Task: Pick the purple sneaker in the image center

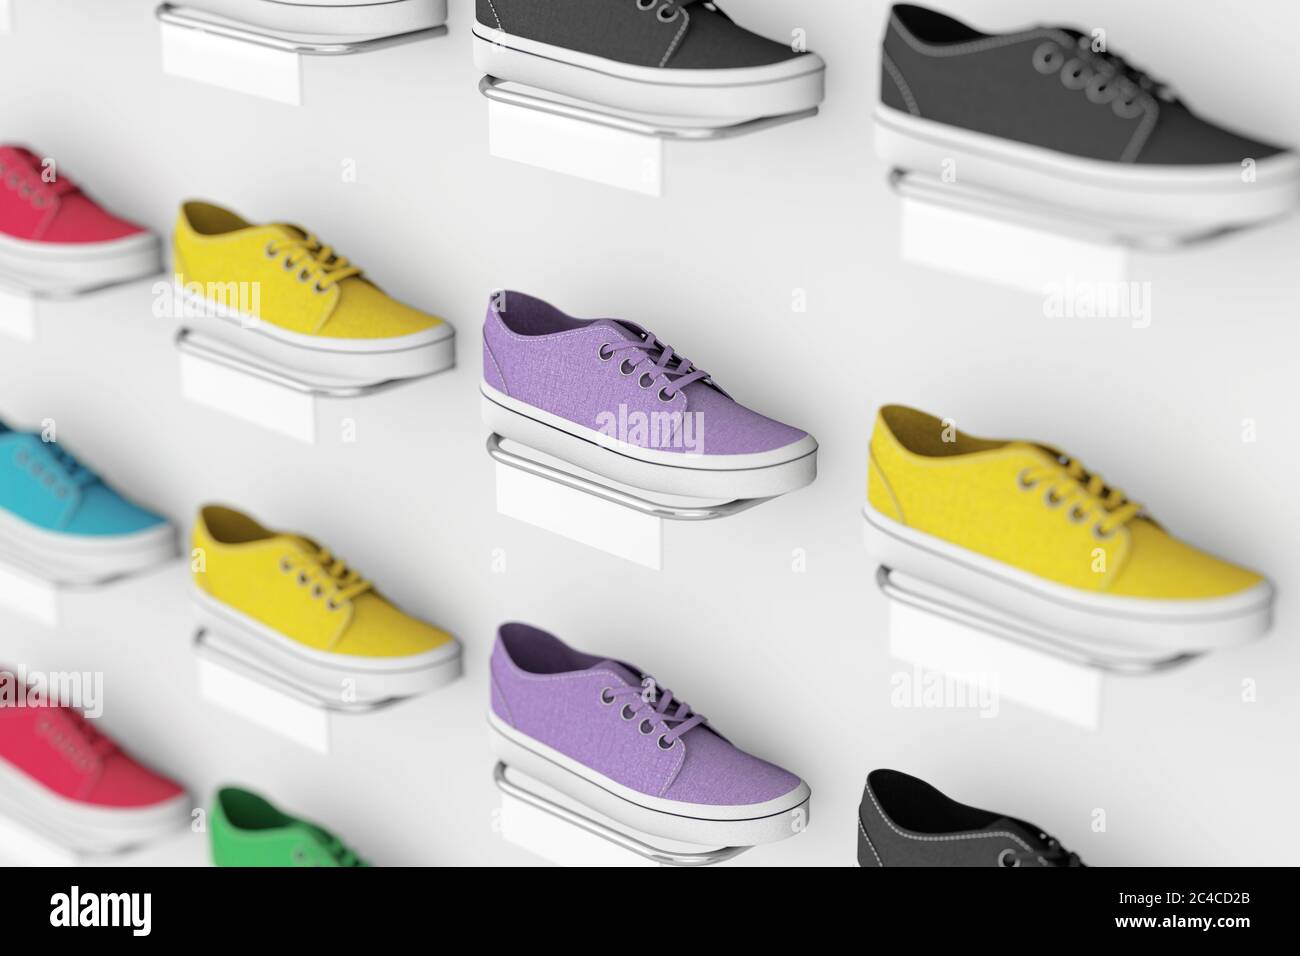Action: coord(647,397)
